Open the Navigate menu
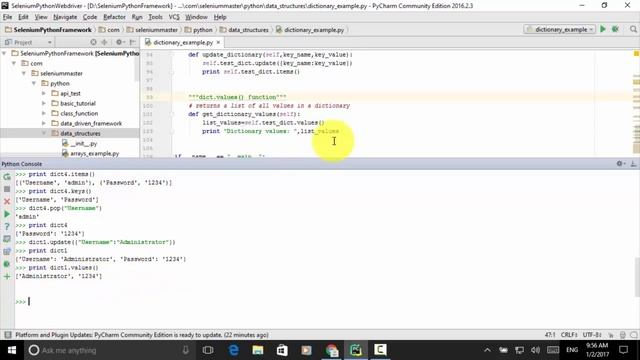The image size is (640, 360). pos(65,17)
